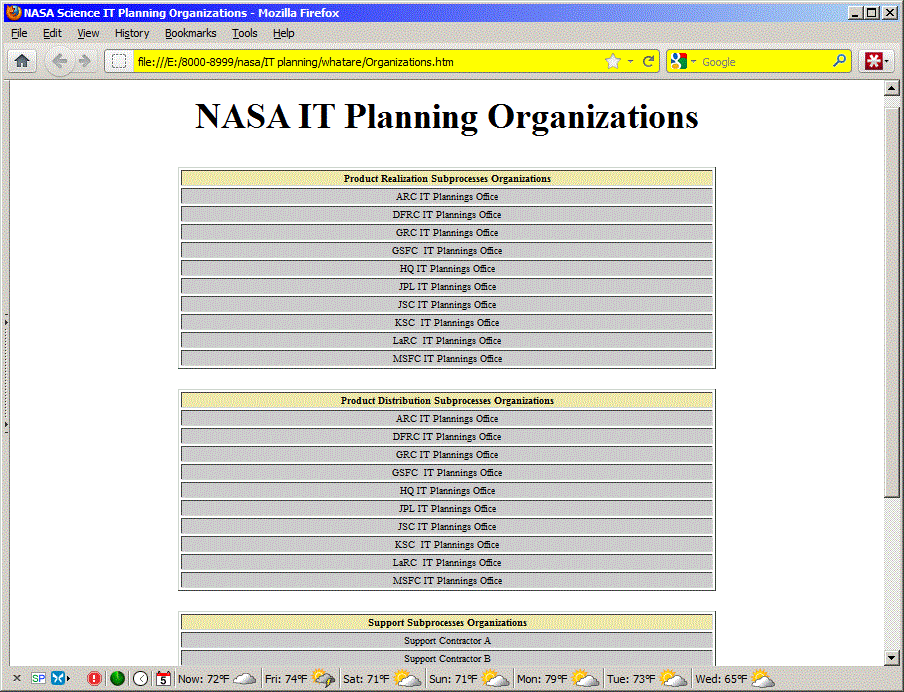Screen dimensions: 904x692
Task: Navigate back with the Back arrow
Action: tap(59, 61)
